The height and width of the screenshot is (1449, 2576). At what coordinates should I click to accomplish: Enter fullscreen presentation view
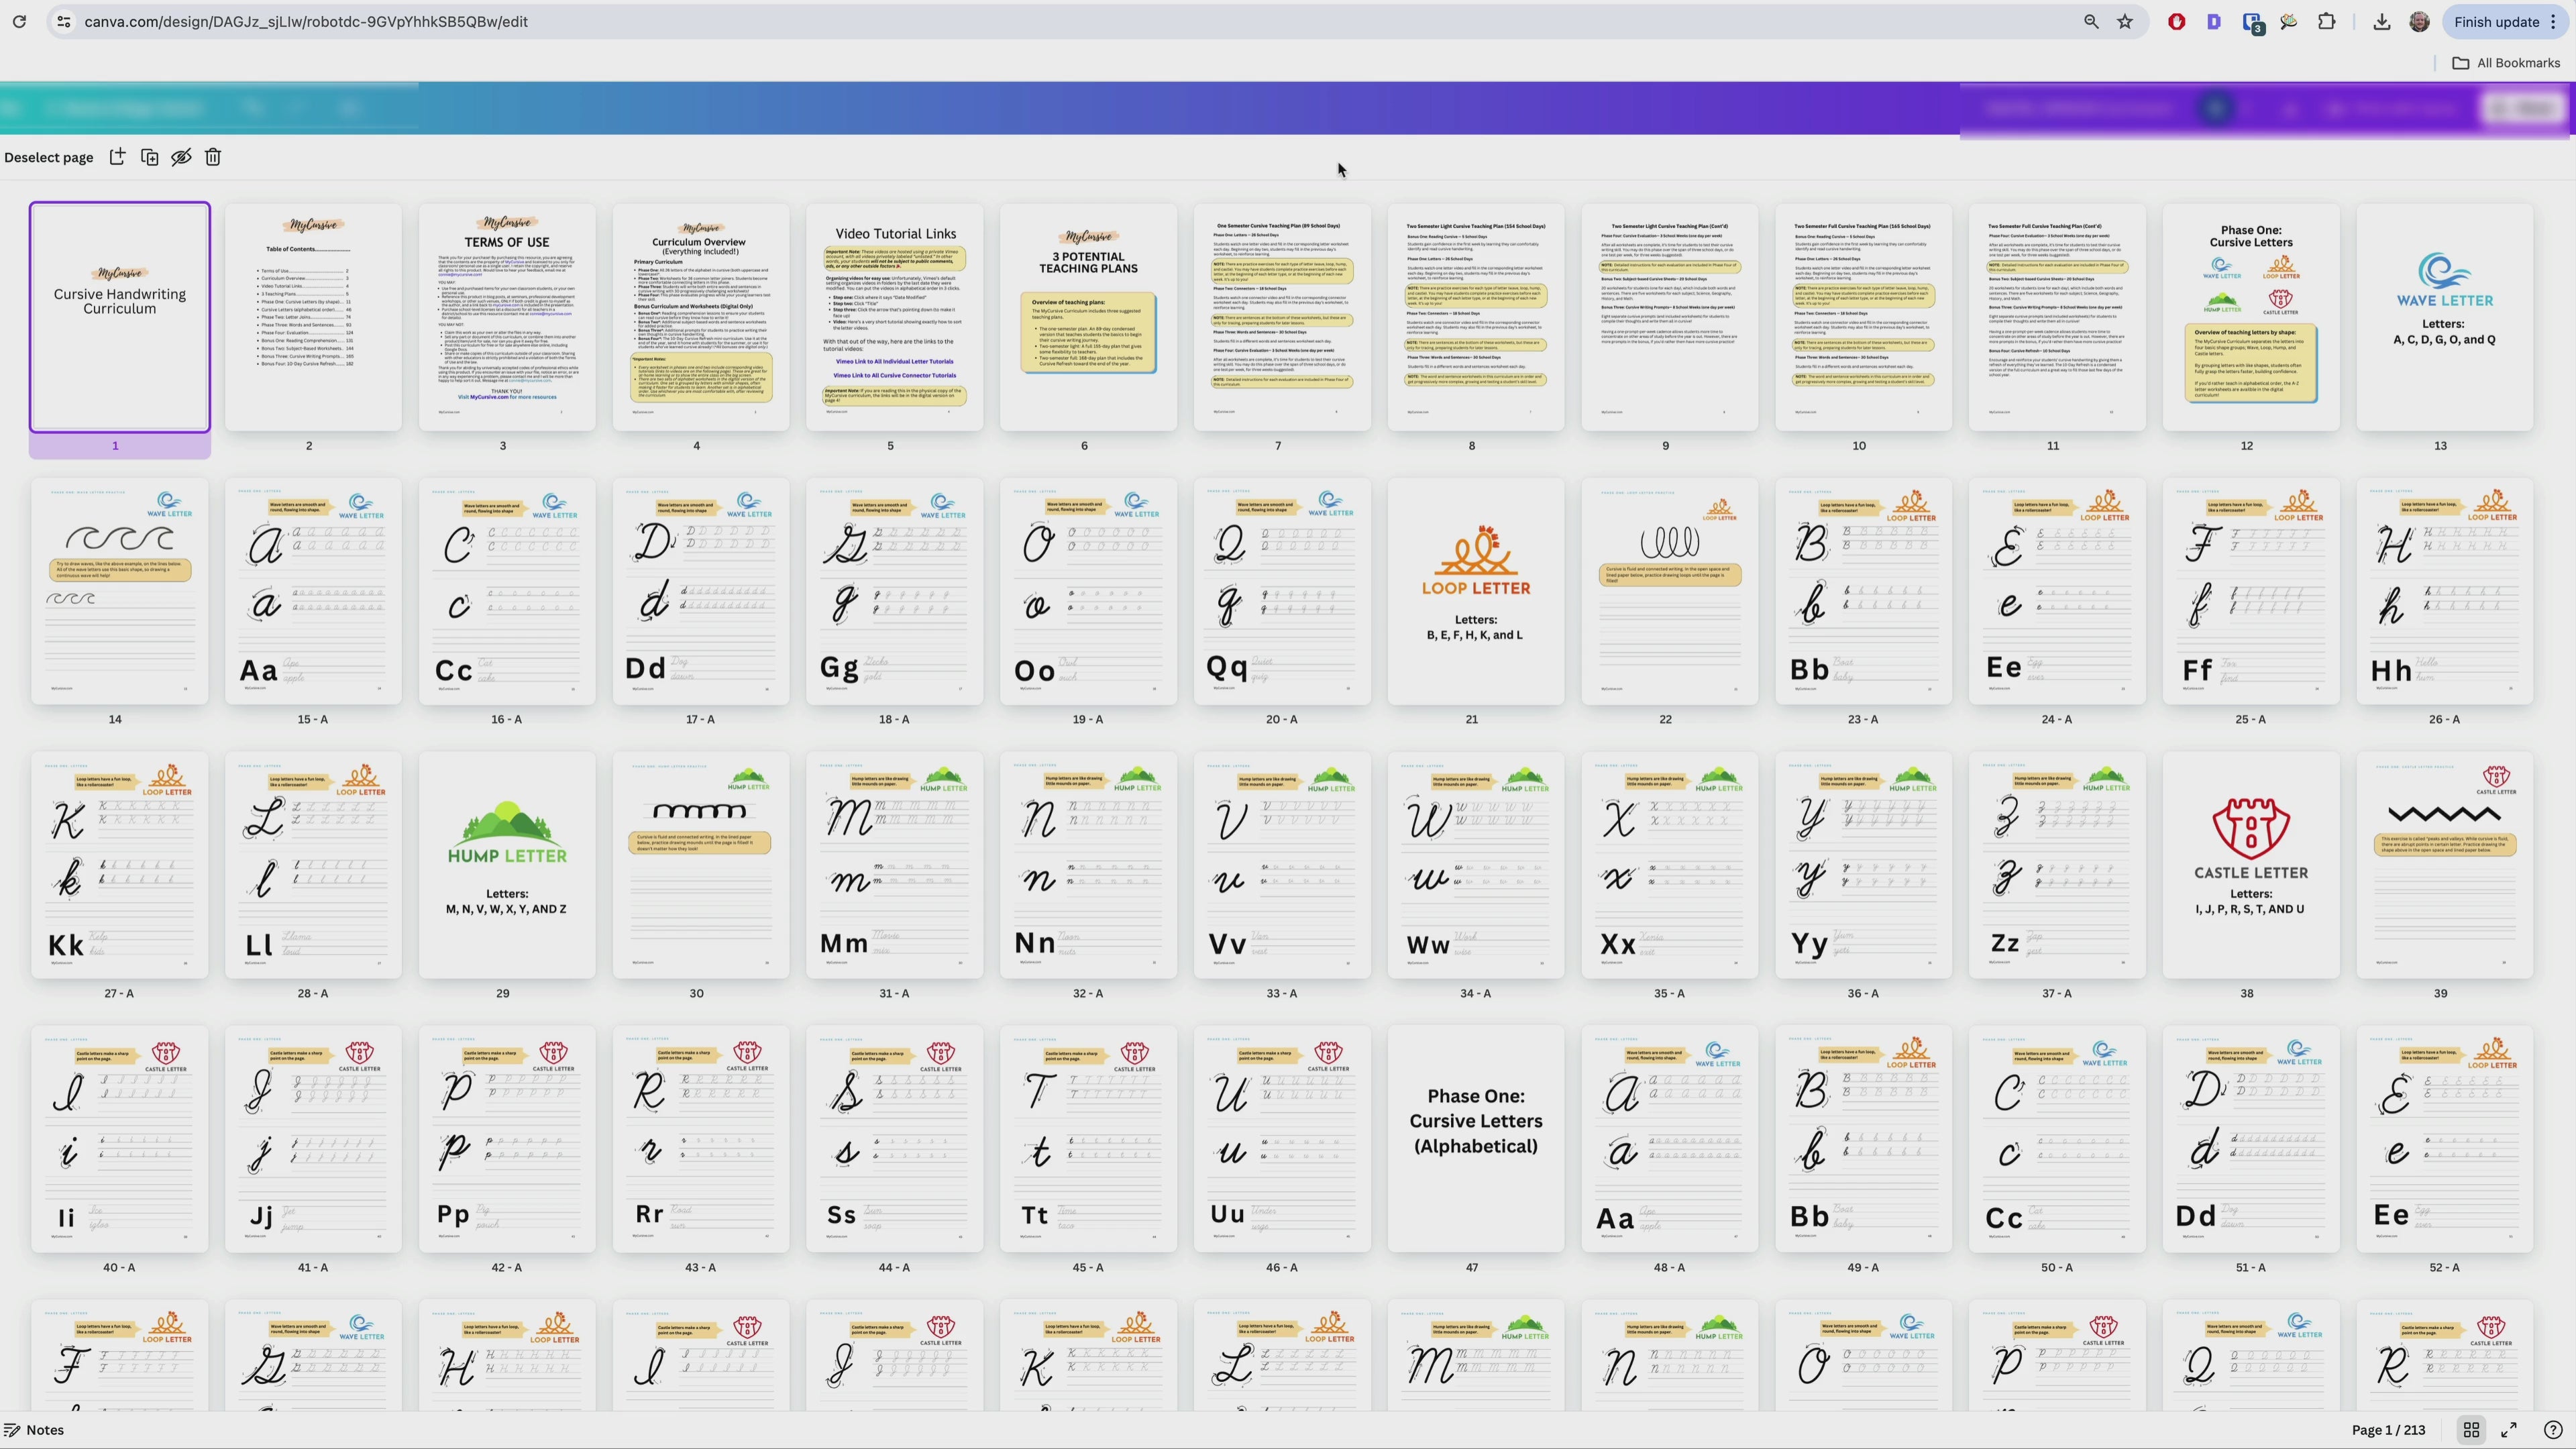click(x=2510, y=1430)
